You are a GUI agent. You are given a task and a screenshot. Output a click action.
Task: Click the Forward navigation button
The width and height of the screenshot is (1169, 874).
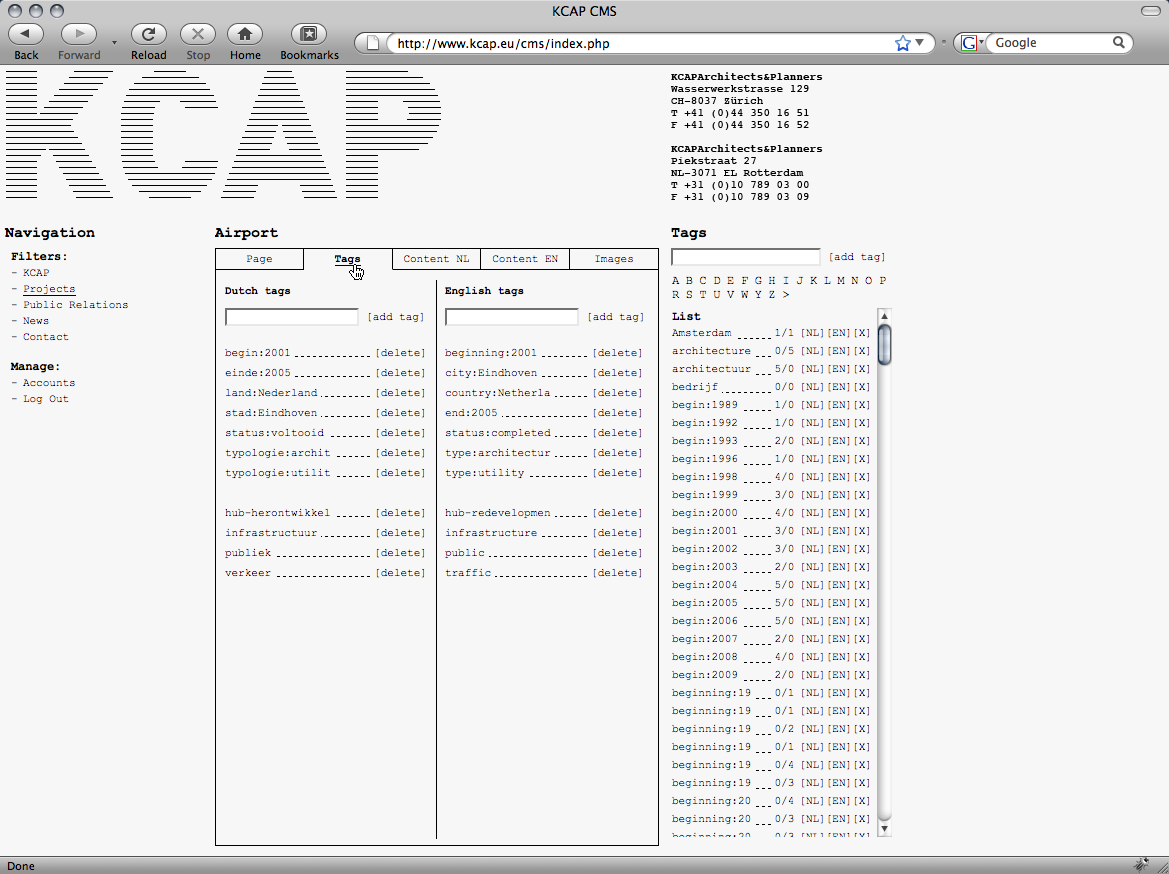[x=79, y=35]
